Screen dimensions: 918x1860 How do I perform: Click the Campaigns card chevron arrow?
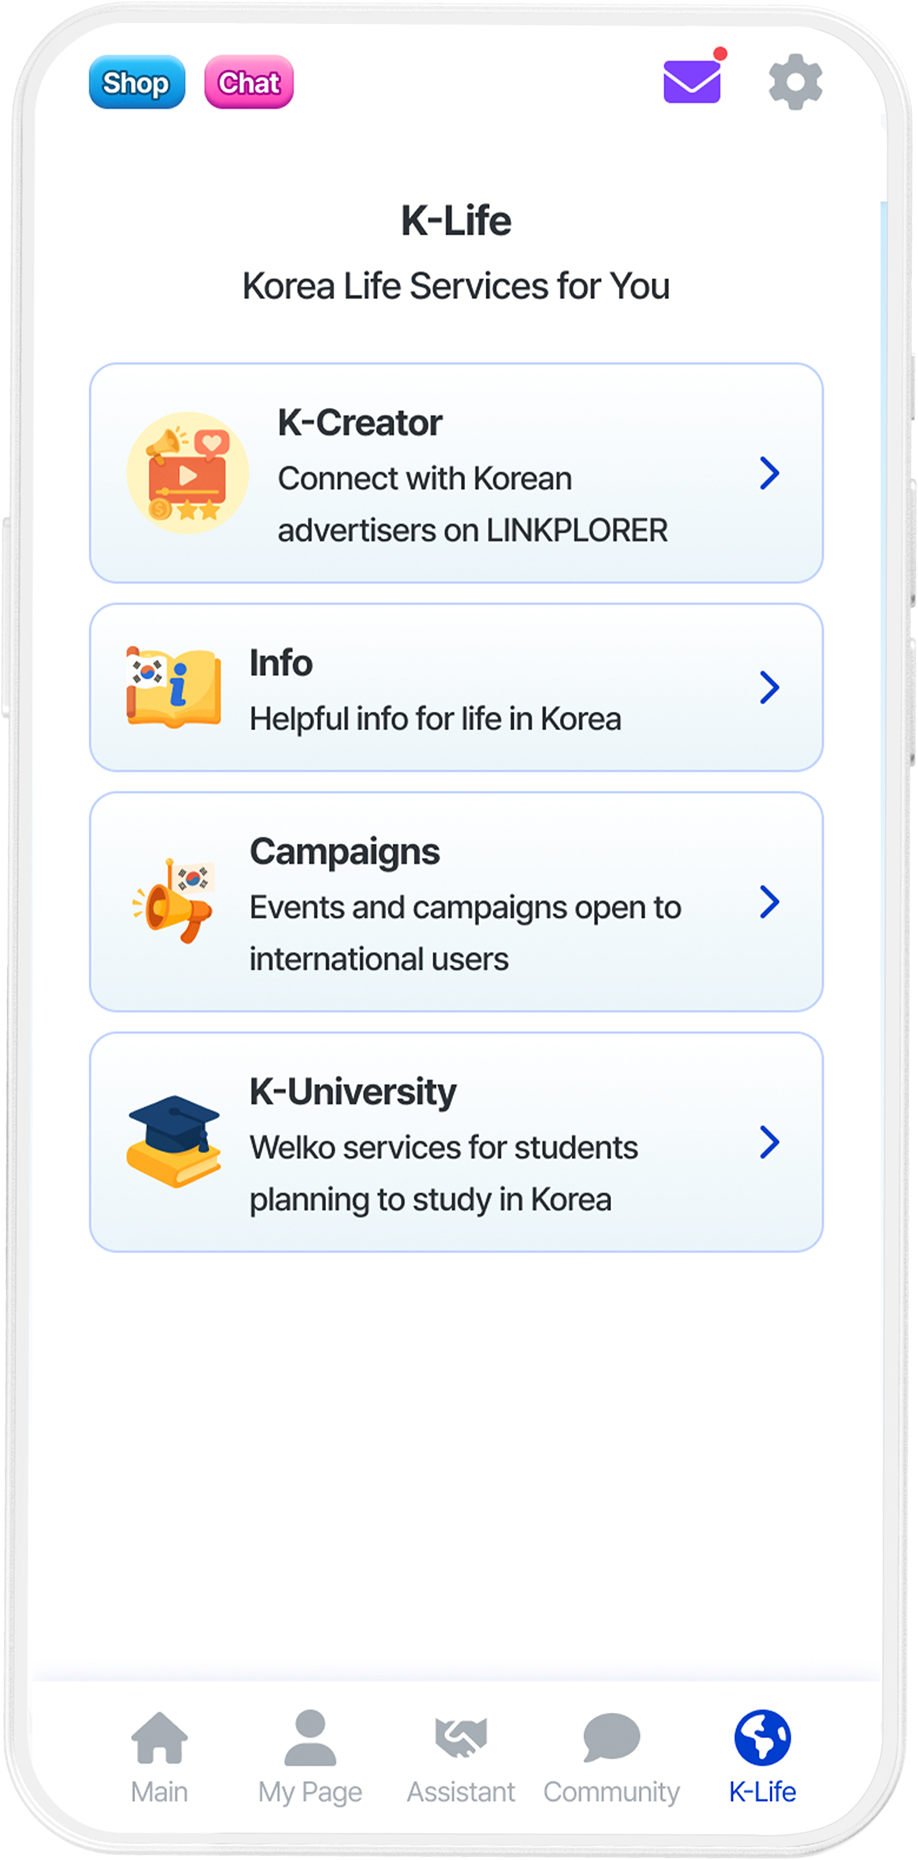[769, 902]
